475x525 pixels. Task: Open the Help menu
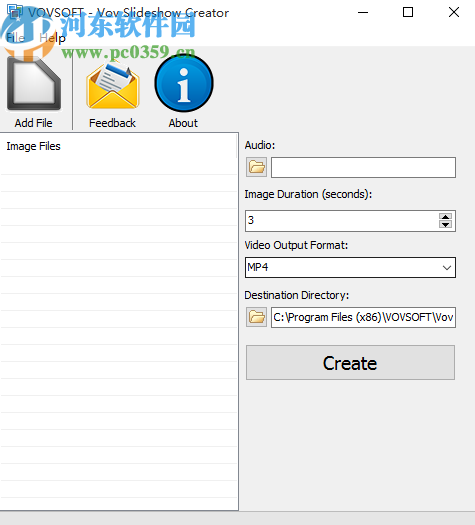(52, 38)
